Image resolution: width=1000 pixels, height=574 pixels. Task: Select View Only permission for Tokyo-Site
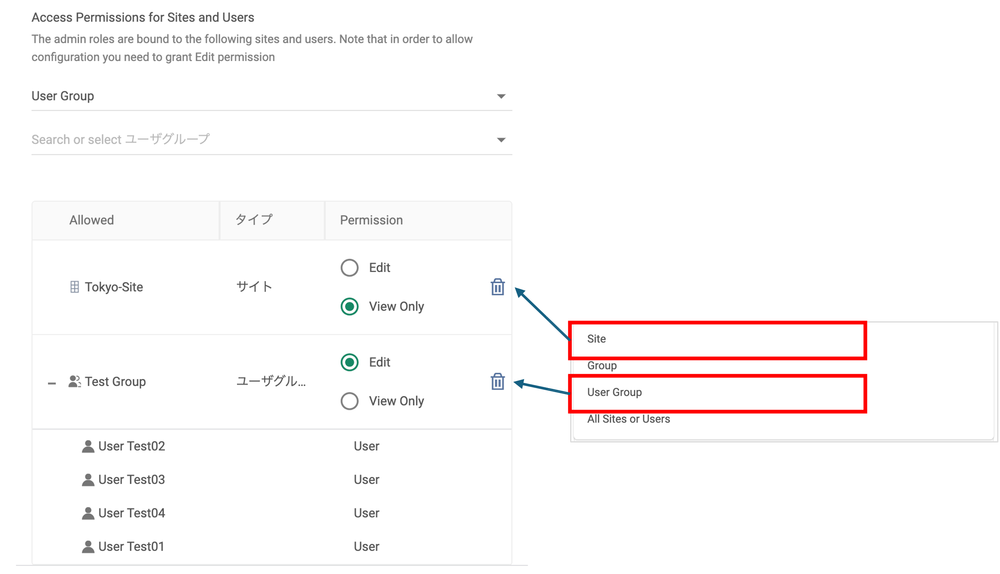coord(349,307)
